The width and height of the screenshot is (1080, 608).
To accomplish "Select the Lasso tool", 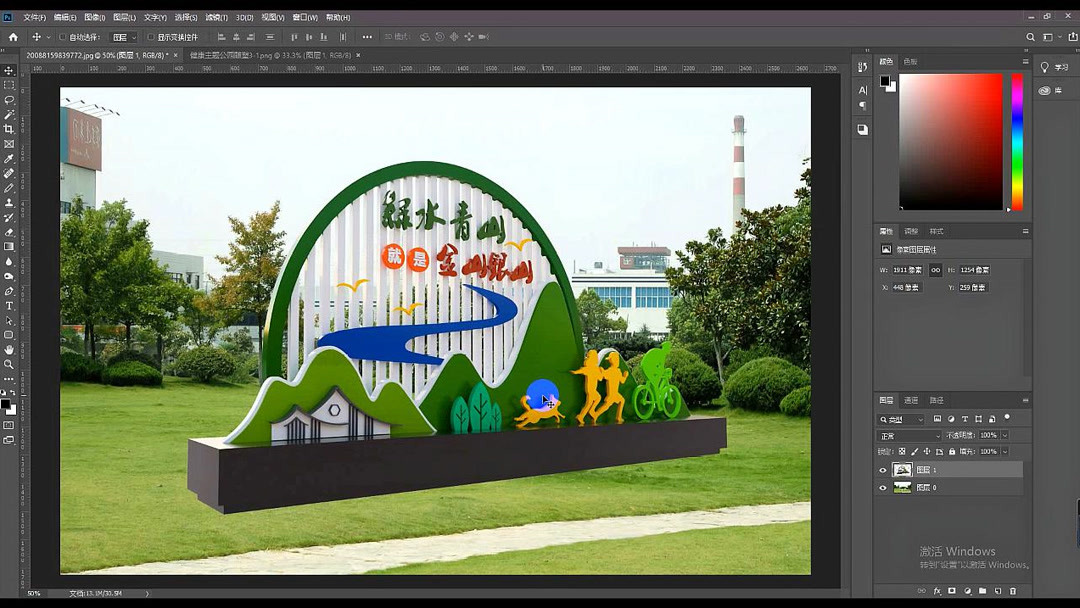I will click(x=7, y=100).
